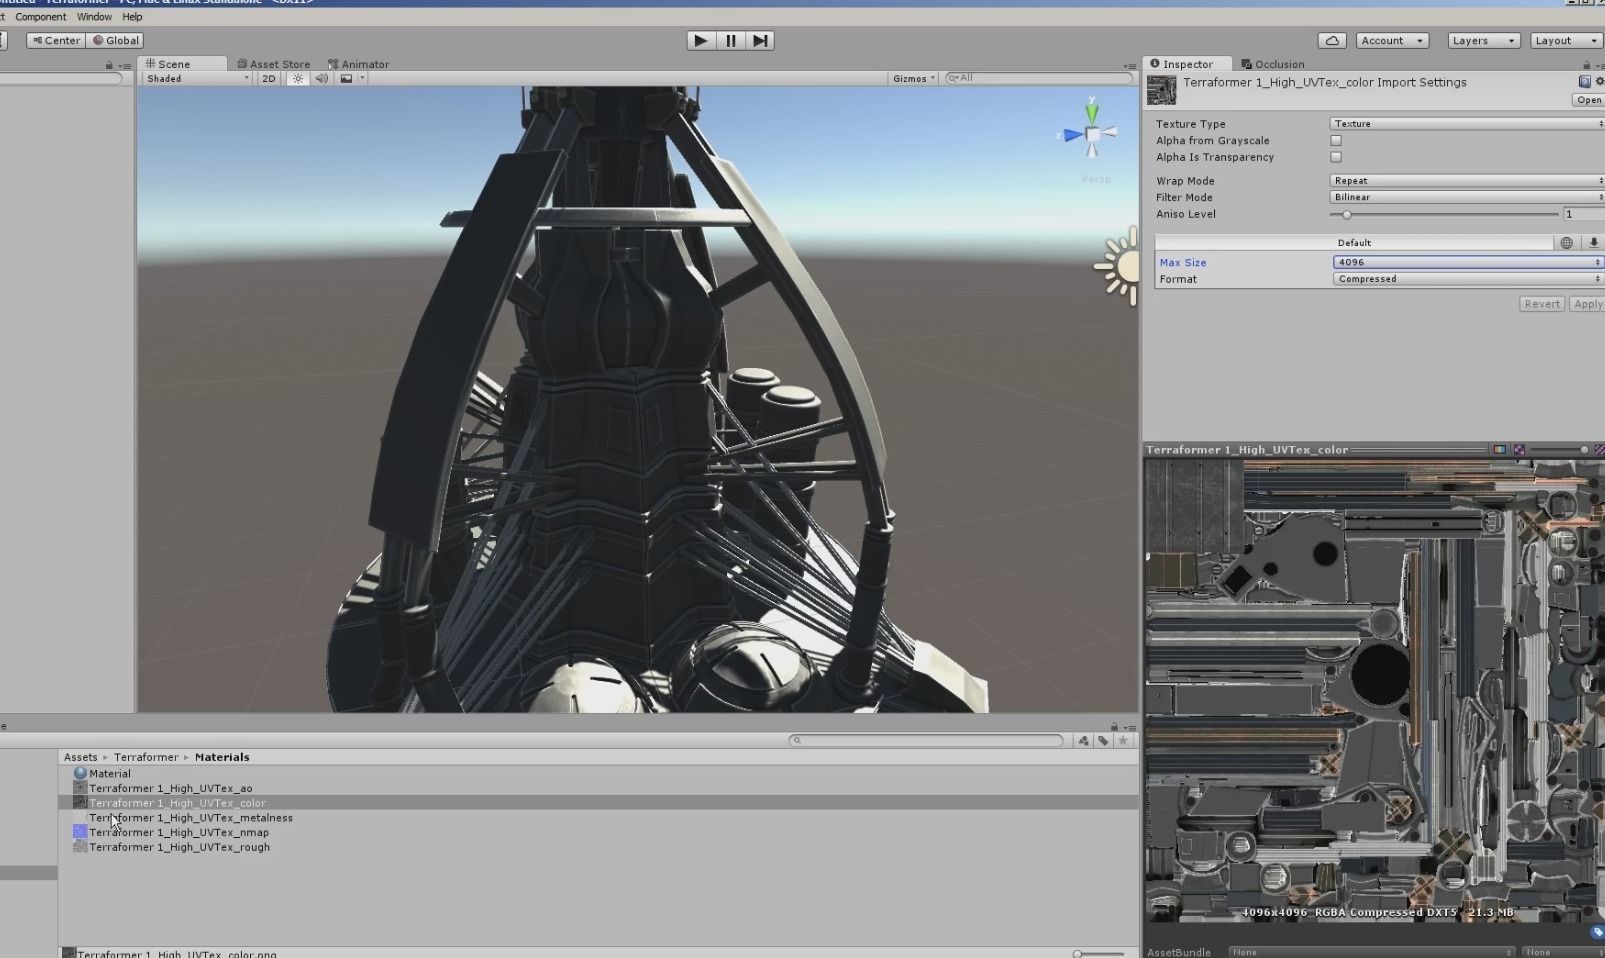1605x958 pixels.
Task: Select the standalone download-arrow platform tab
Action: [1593, 243]
